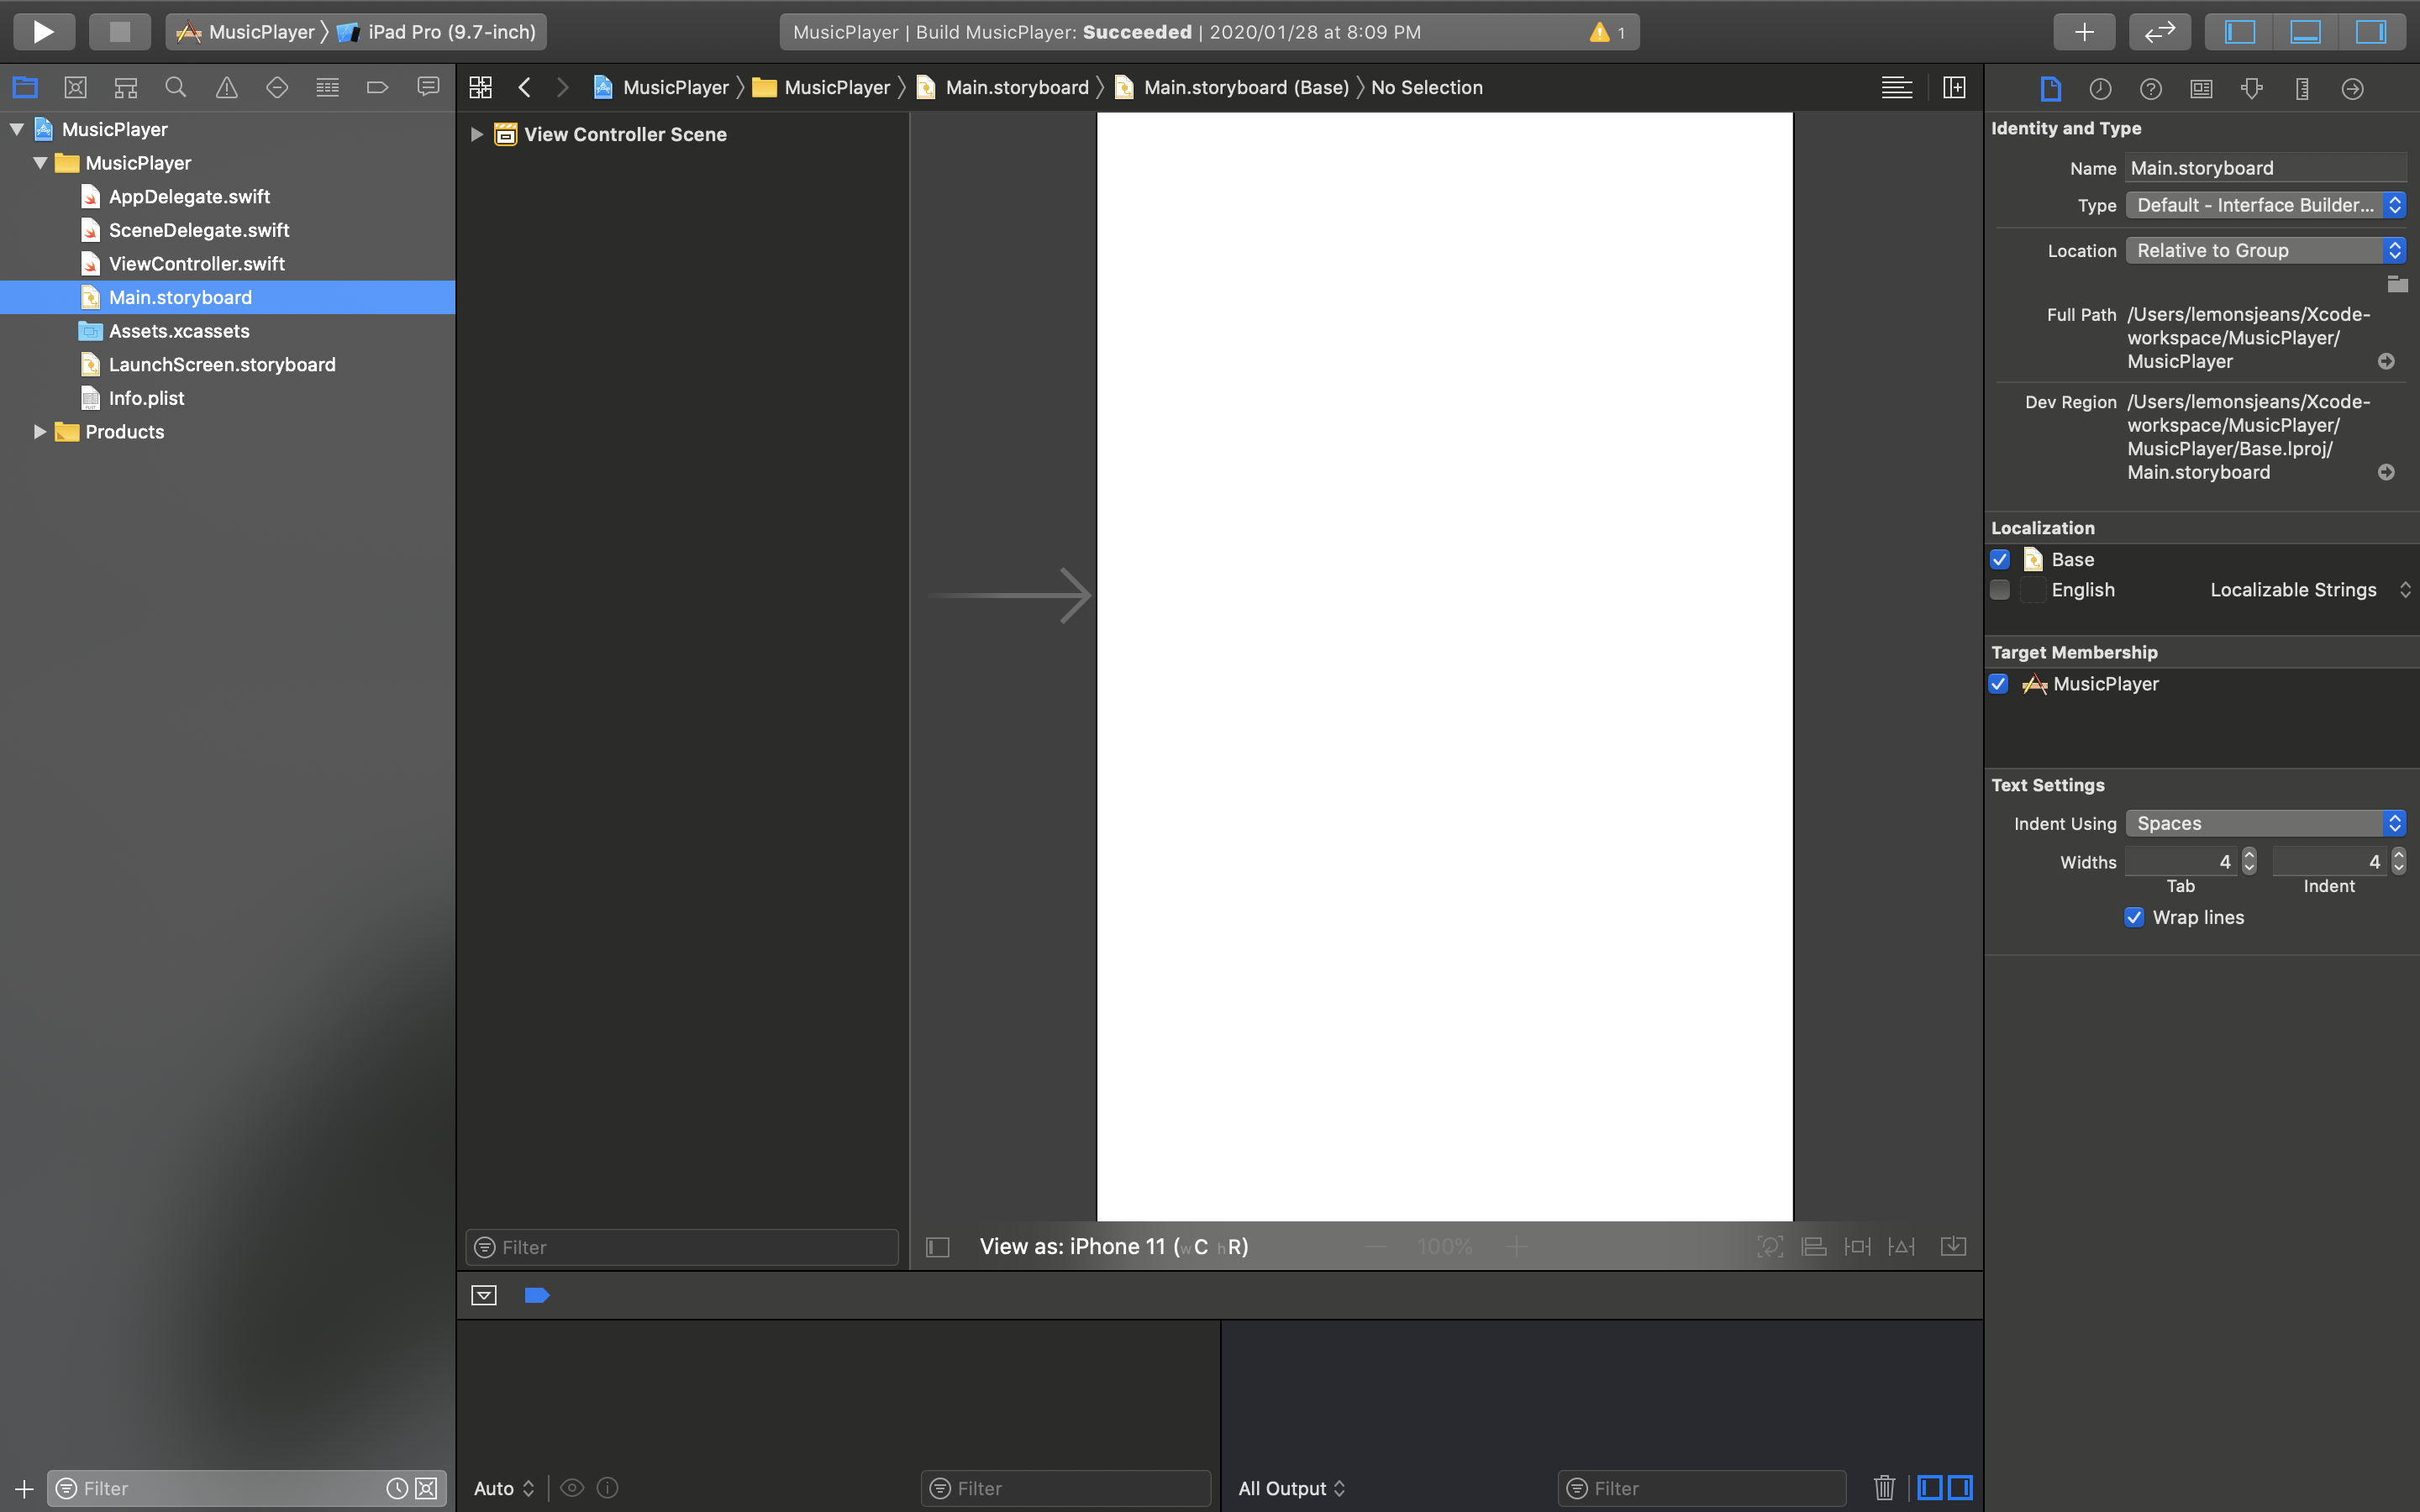Clear console with trash icon
The height and width of the screenshot is (1512, 2420).
pyautogui.click(x=1884, y=1488)
